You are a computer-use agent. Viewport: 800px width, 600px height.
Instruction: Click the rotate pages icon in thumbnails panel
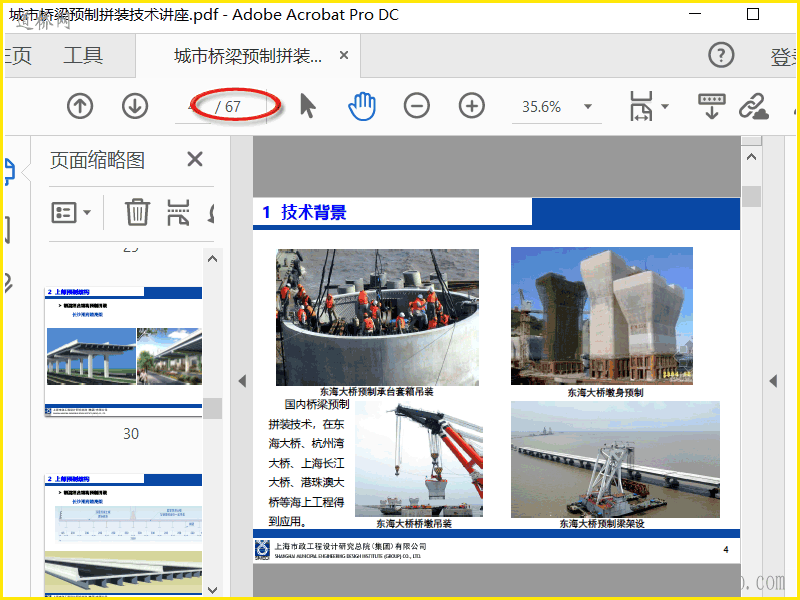211,212
